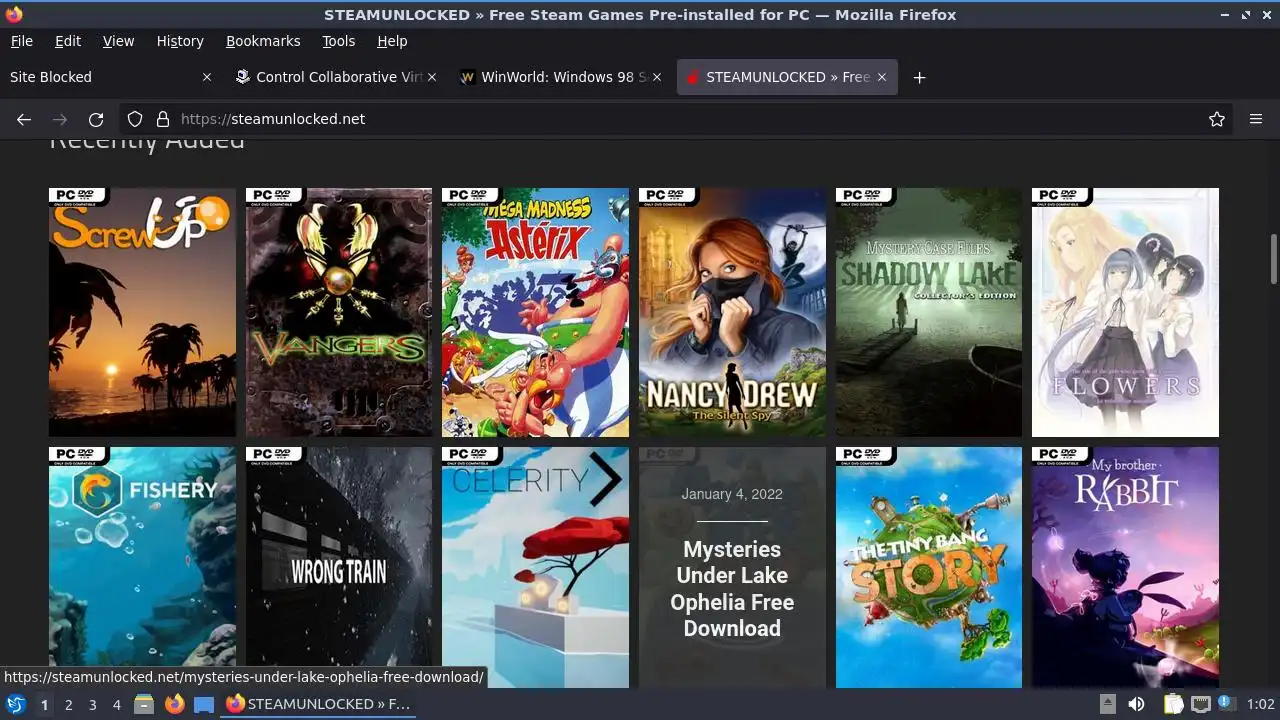This screenshot has width=1280, height=720.
Task: Launch Firefox from the panel quick launcher
Action: click(174, 704)
